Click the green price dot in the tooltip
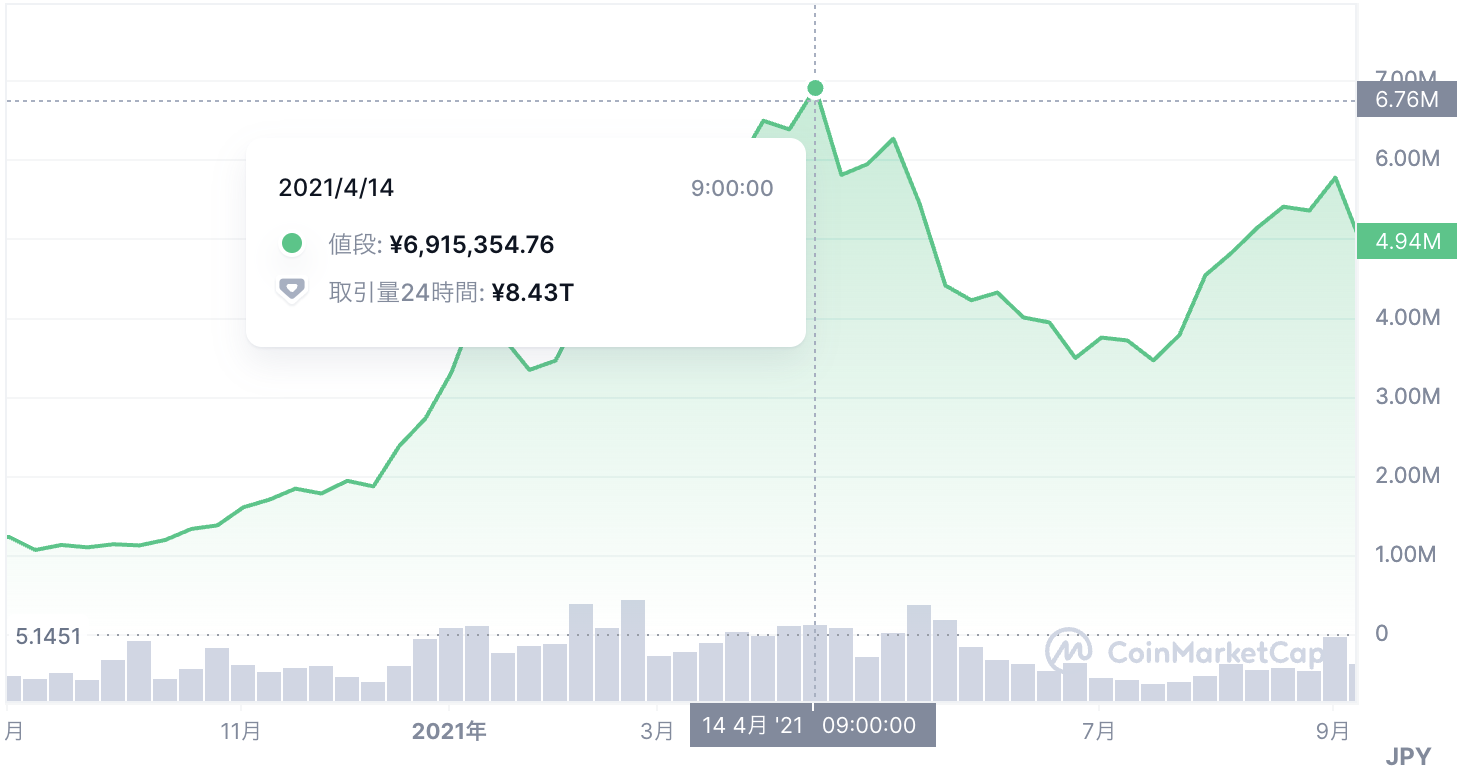This screenshot has width=1466, height=778. (x=292, y=243)
